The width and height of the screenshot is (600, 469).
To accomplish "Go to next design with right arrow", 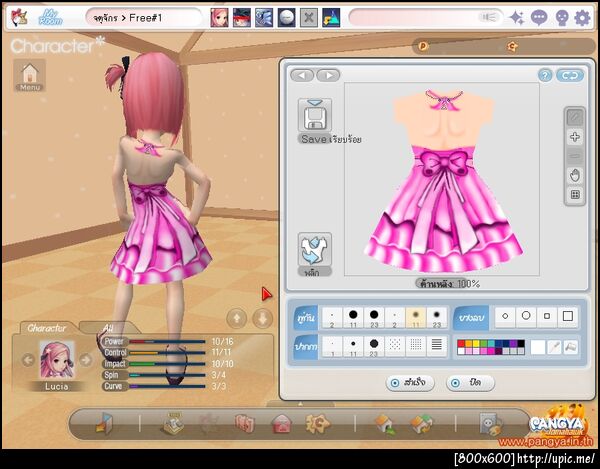I will click(x=328, y=75).
